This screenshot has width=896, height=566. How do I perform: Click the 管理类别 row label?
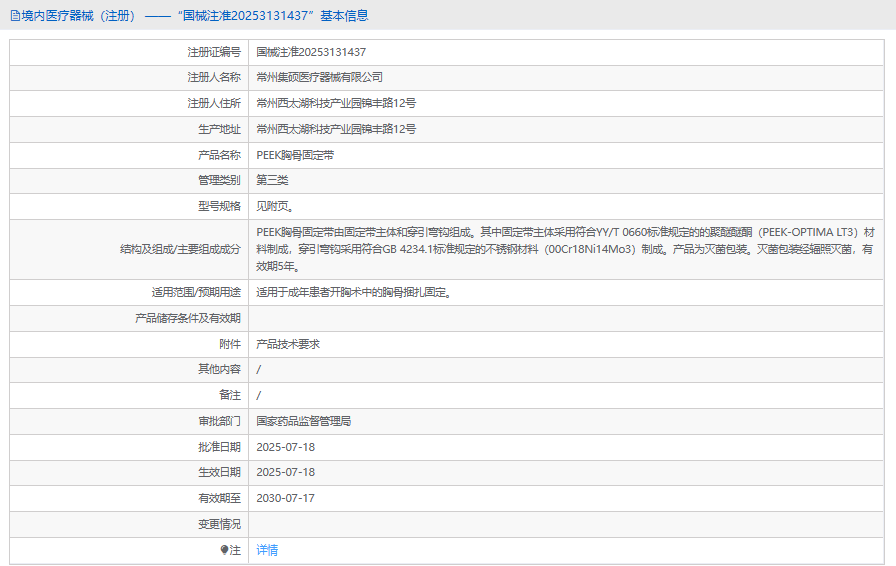(x=219, y=180)
